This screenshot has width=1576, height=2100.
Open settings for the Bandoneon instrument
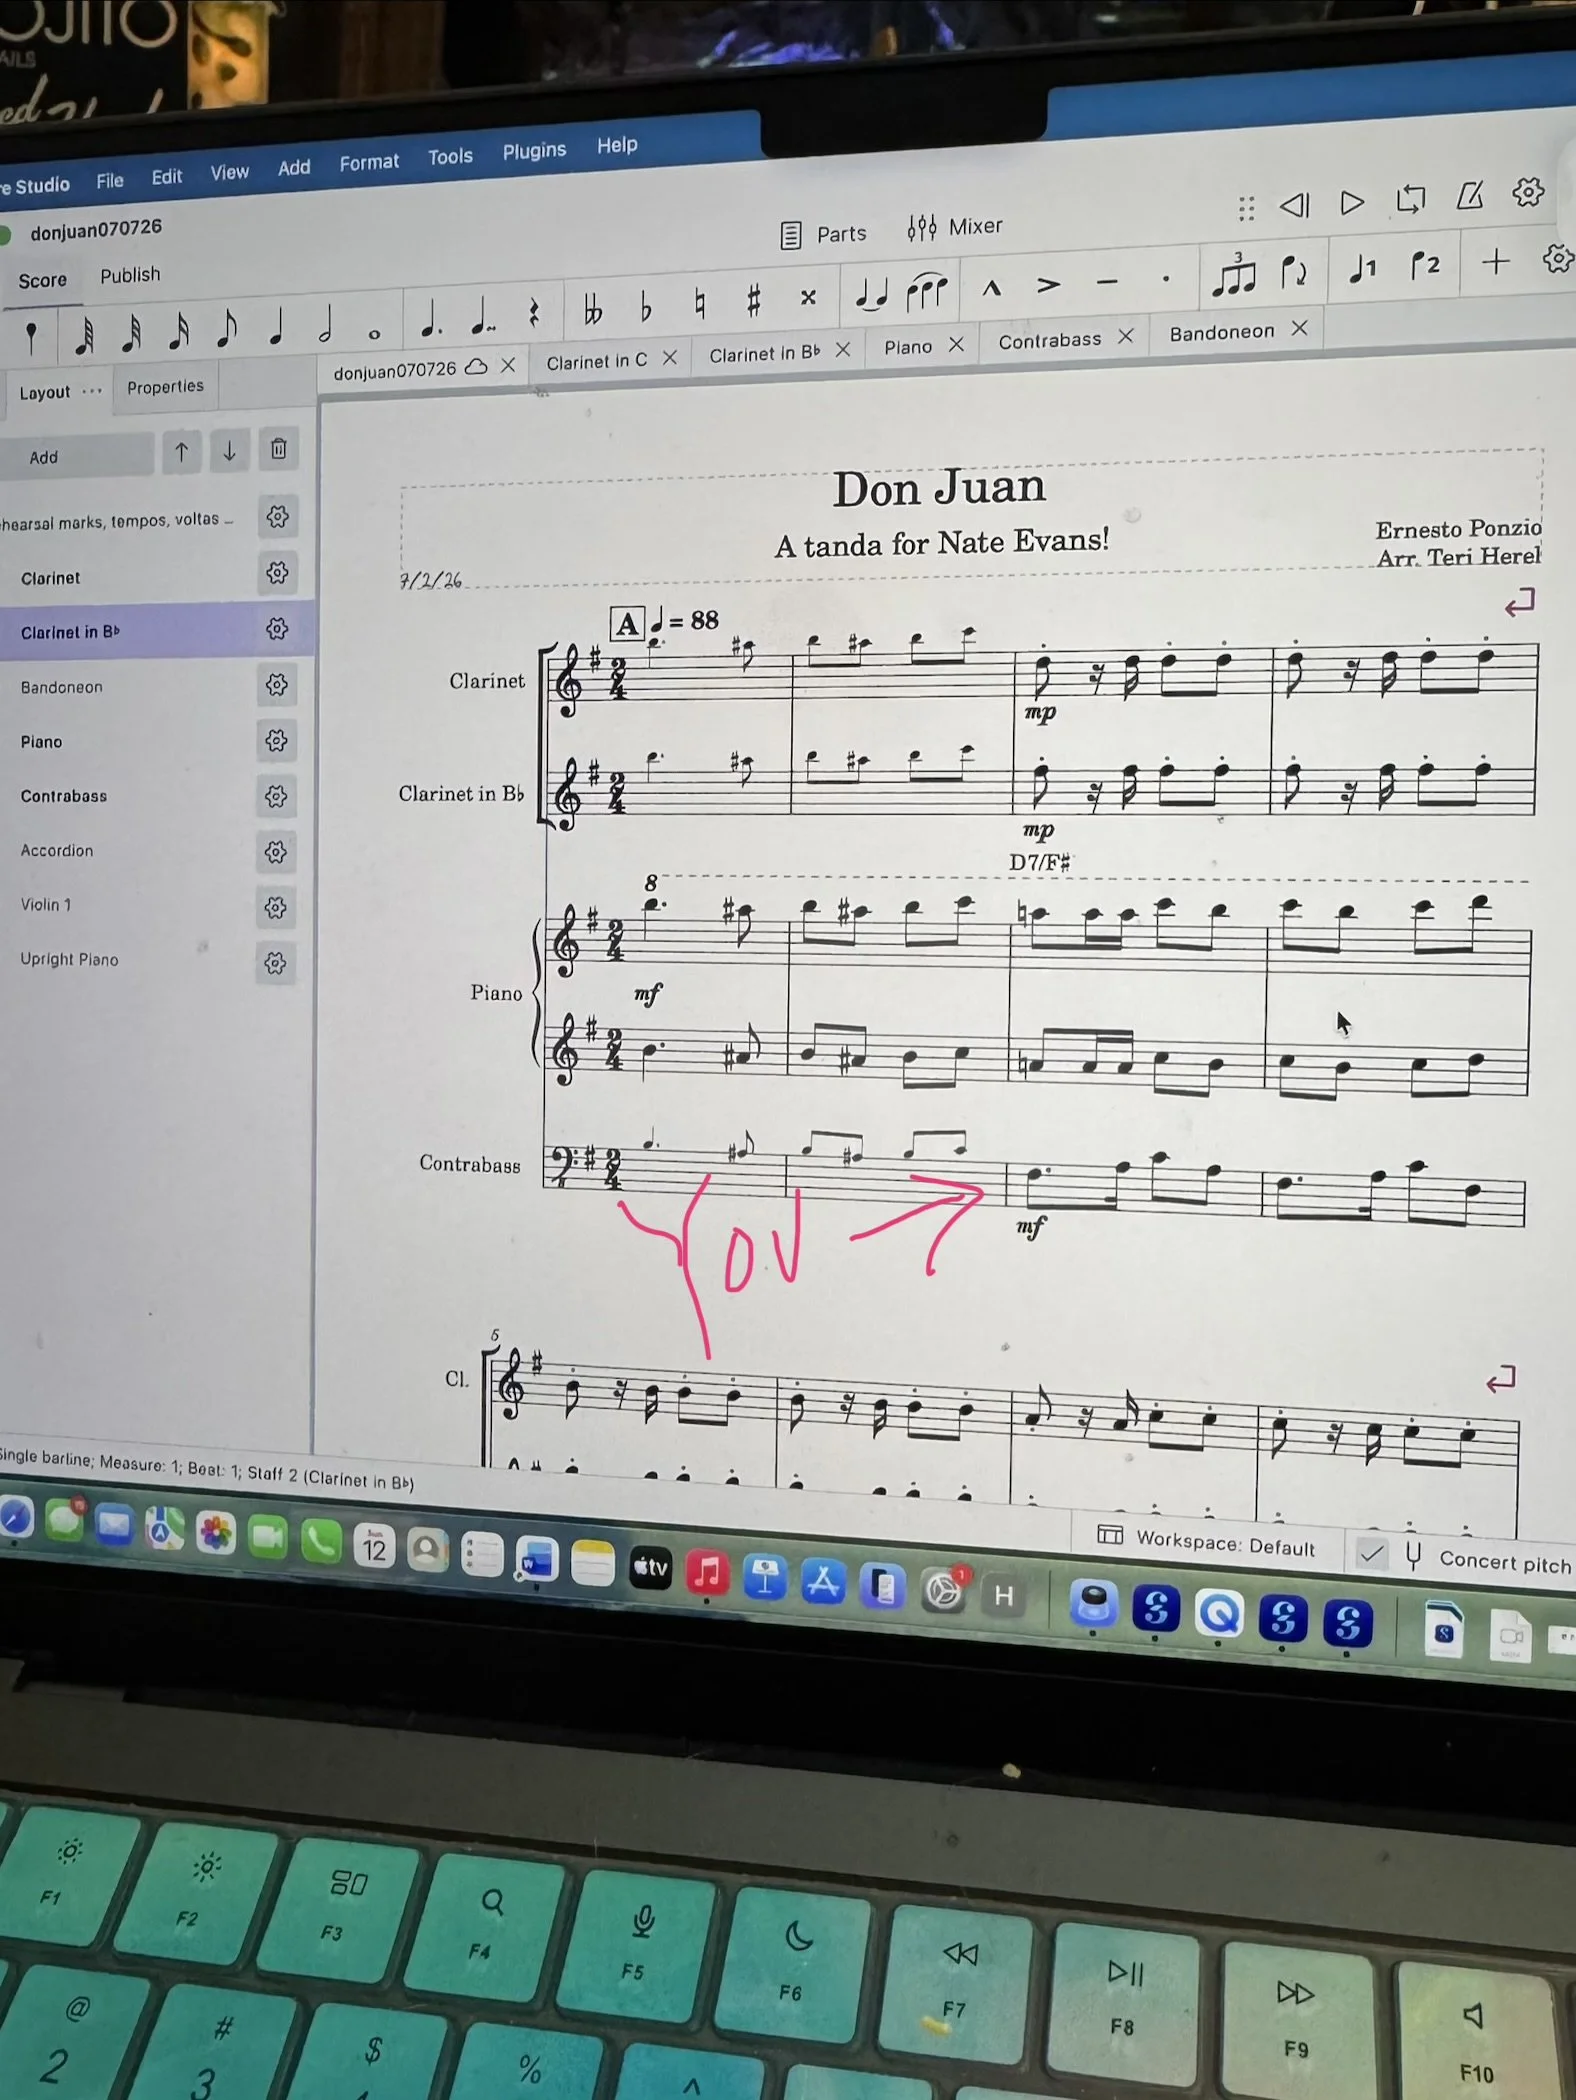(x=277, y=685)
